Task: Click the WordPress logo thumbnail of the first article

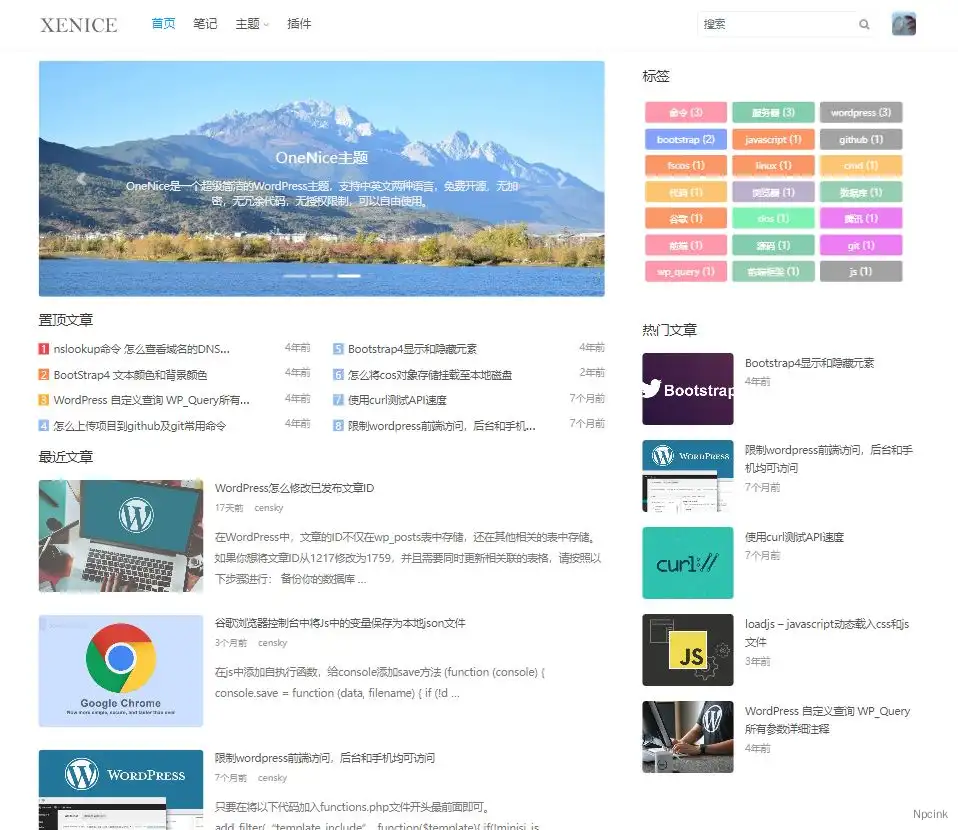Action: coord(120,536)
